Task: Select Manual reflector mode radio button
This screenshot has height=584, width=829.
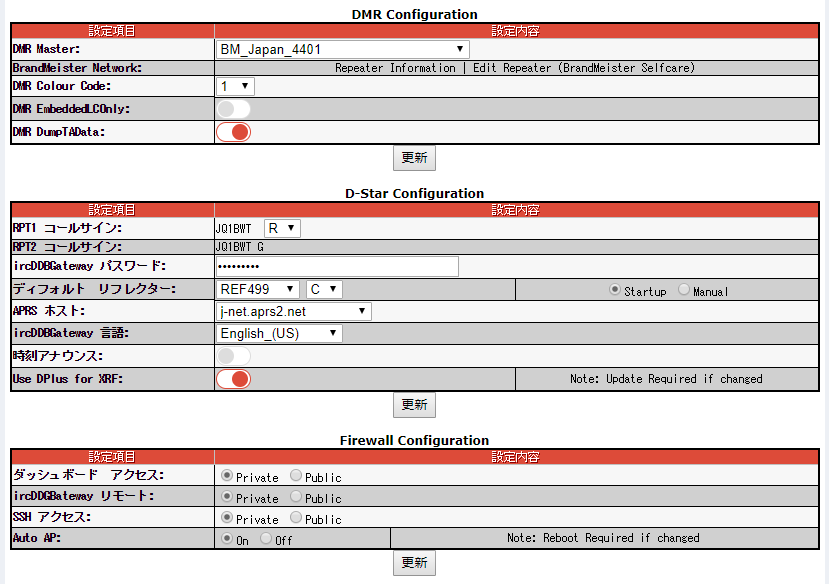Action: coord(684,290)
